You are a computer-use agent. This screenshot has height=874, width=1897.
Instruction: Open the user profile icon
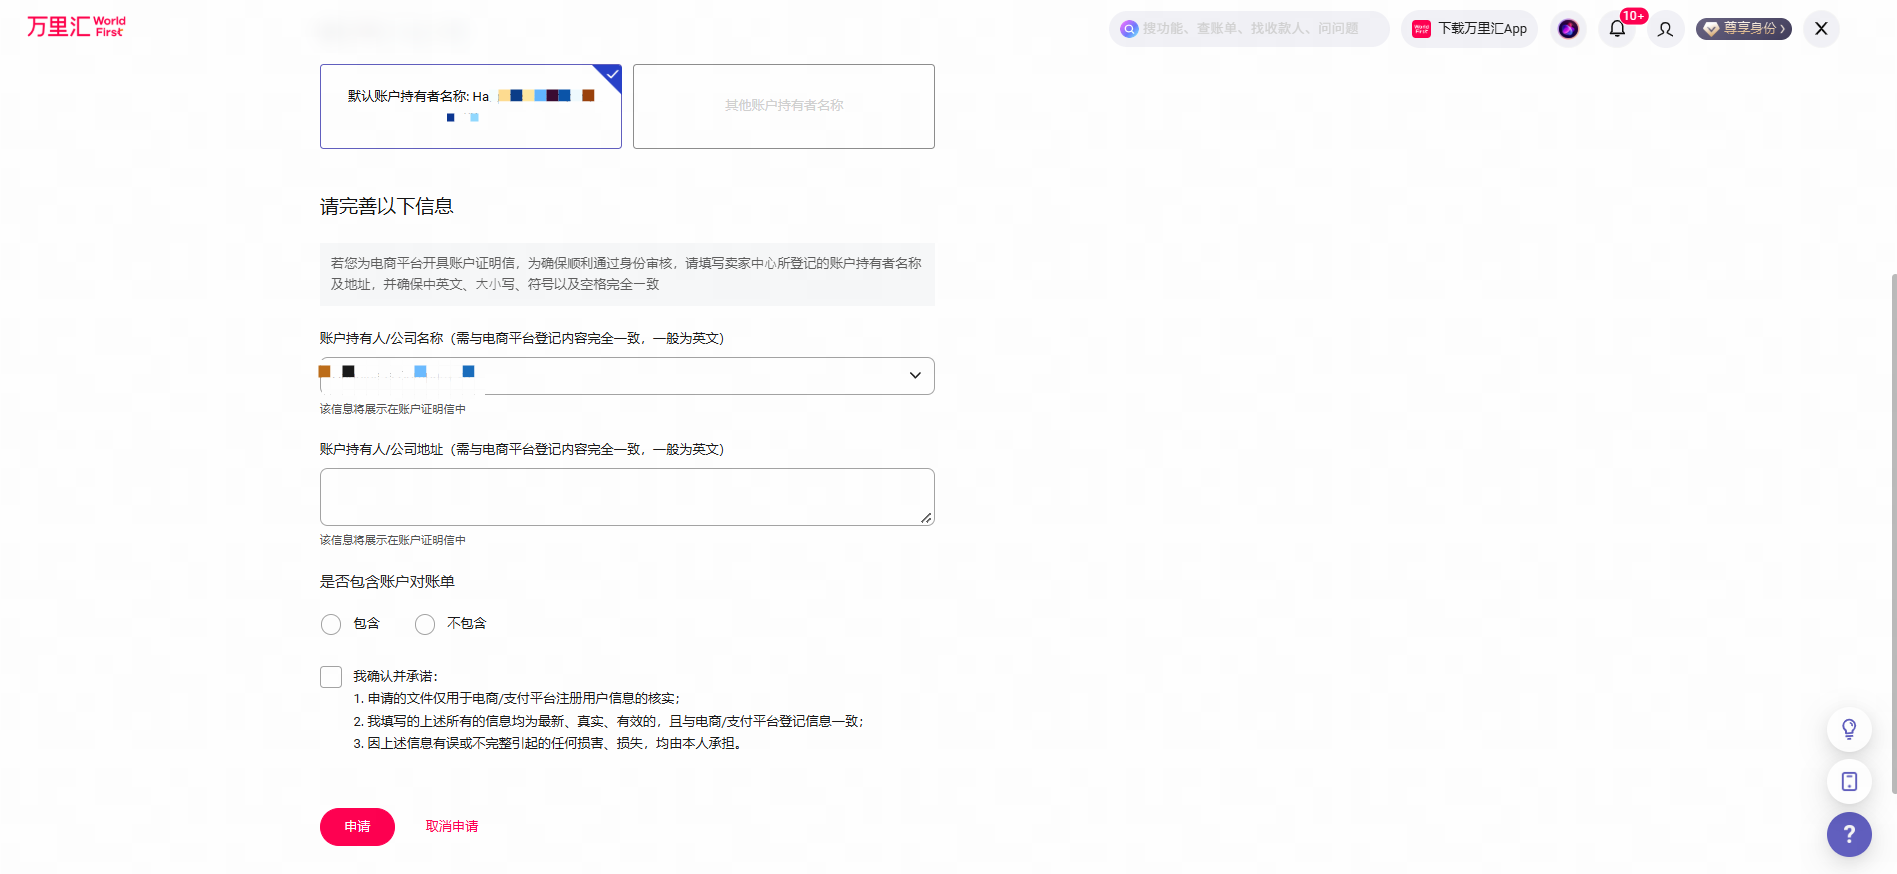coord(1665,29)
